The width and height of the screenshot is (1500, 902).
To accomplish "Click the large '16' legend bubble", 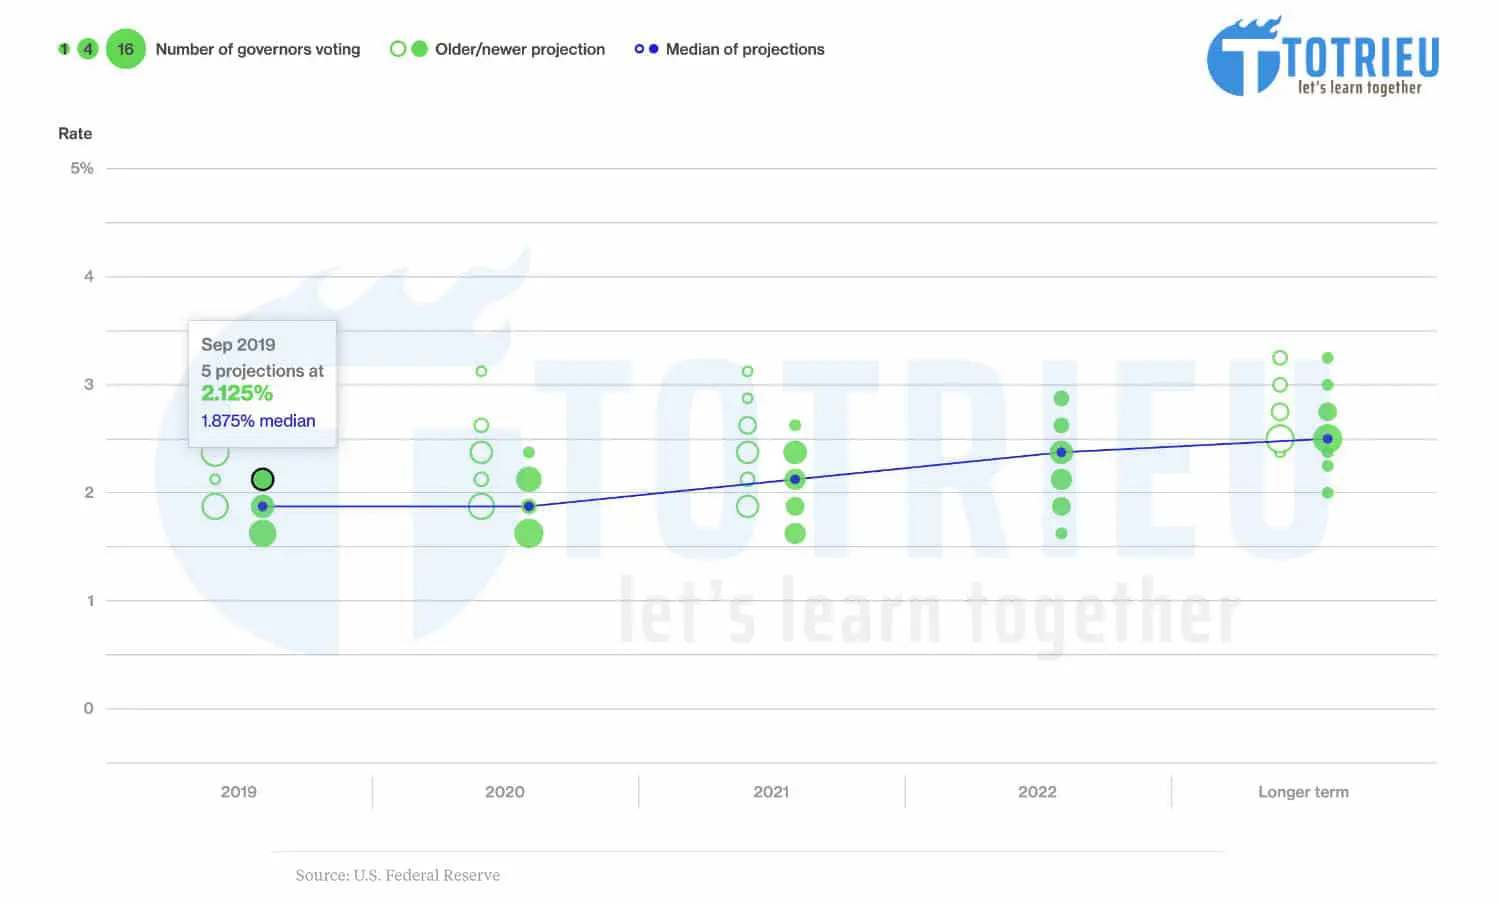I will 126,49.
